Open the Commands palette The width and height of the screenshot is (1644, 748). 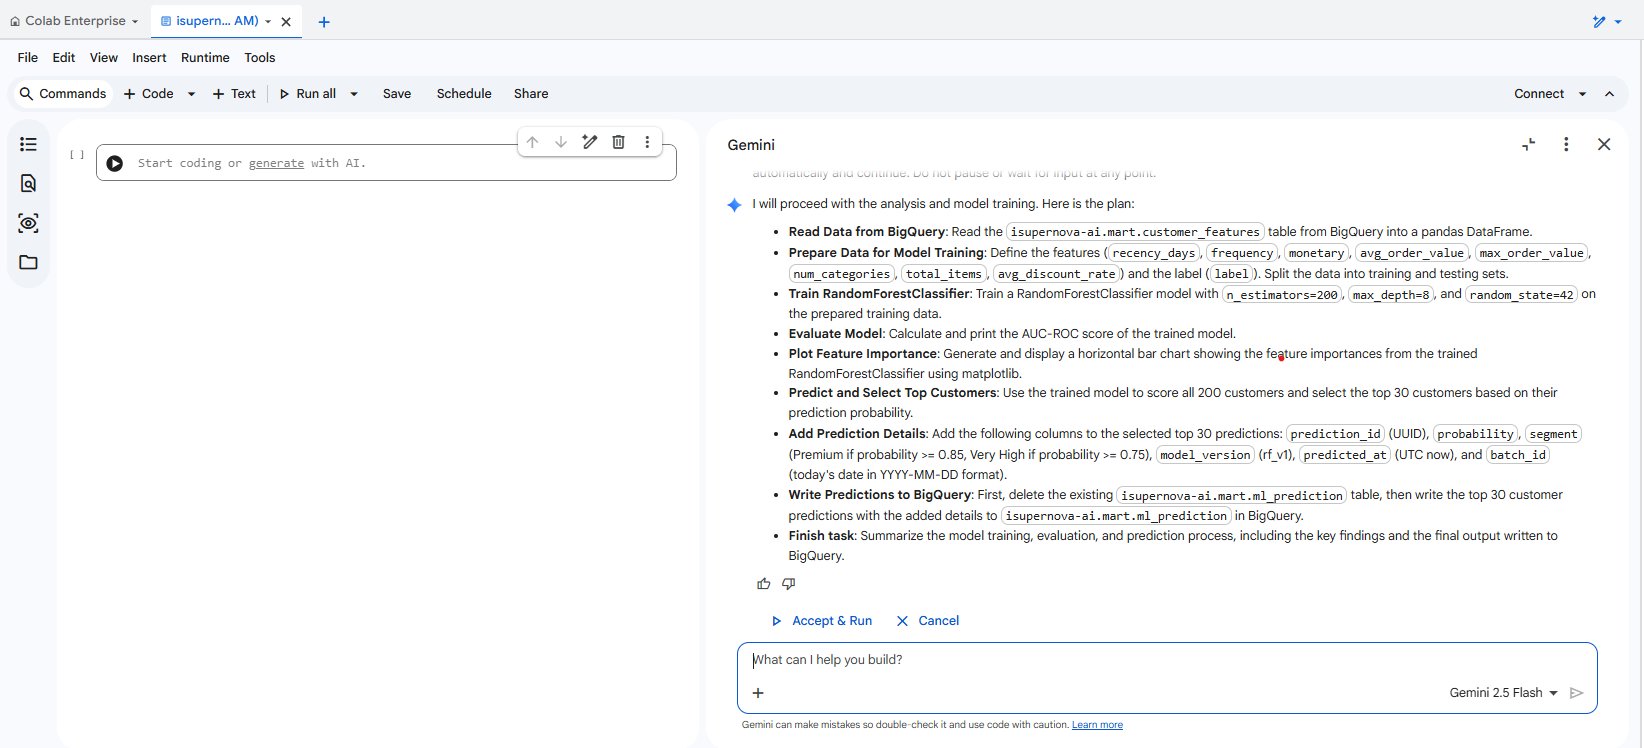63,94
